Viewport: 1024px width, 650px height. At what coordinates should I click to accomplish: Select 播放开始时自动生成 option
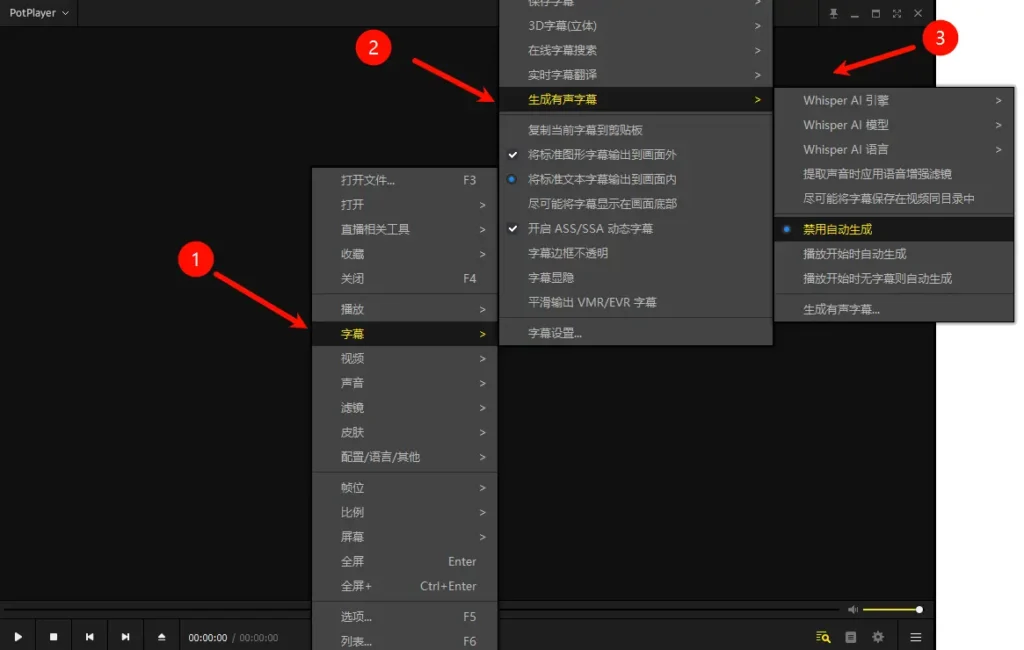pos(894,254)
